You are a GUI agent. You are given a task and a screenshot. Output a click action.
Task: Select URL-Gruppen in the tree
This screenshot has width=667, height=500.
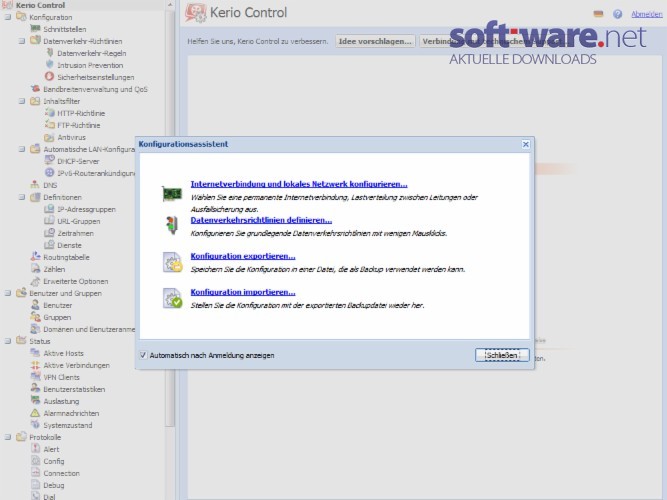tap(79, 221)
